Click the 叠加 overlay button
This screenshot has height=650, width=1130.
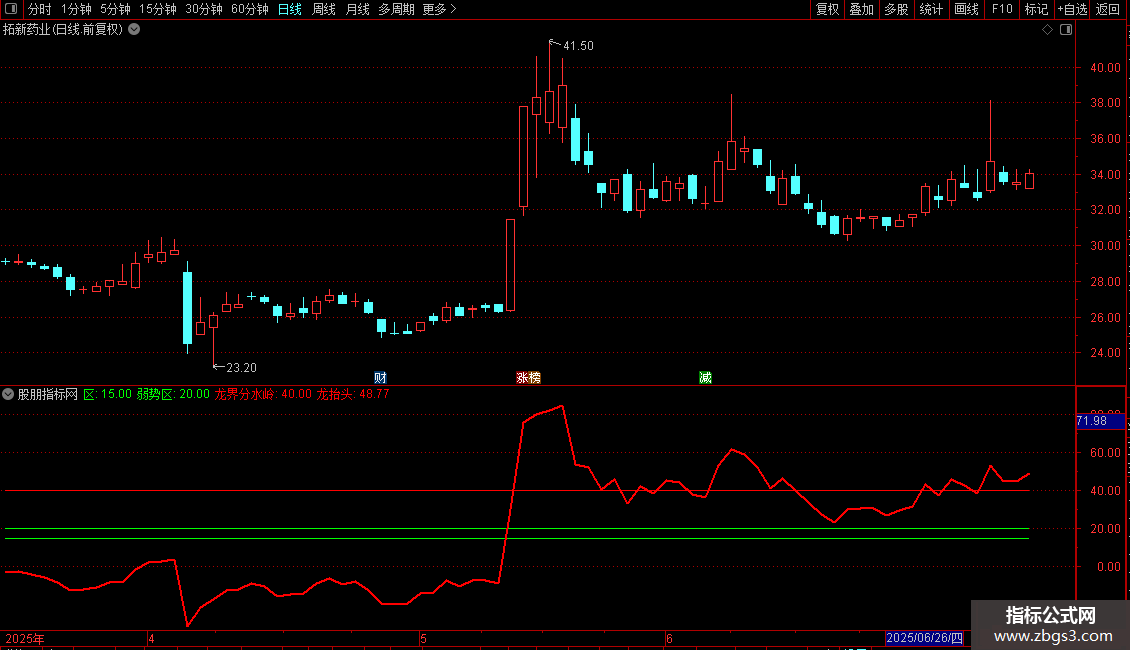pyautogui.click(x=862, y=9)
